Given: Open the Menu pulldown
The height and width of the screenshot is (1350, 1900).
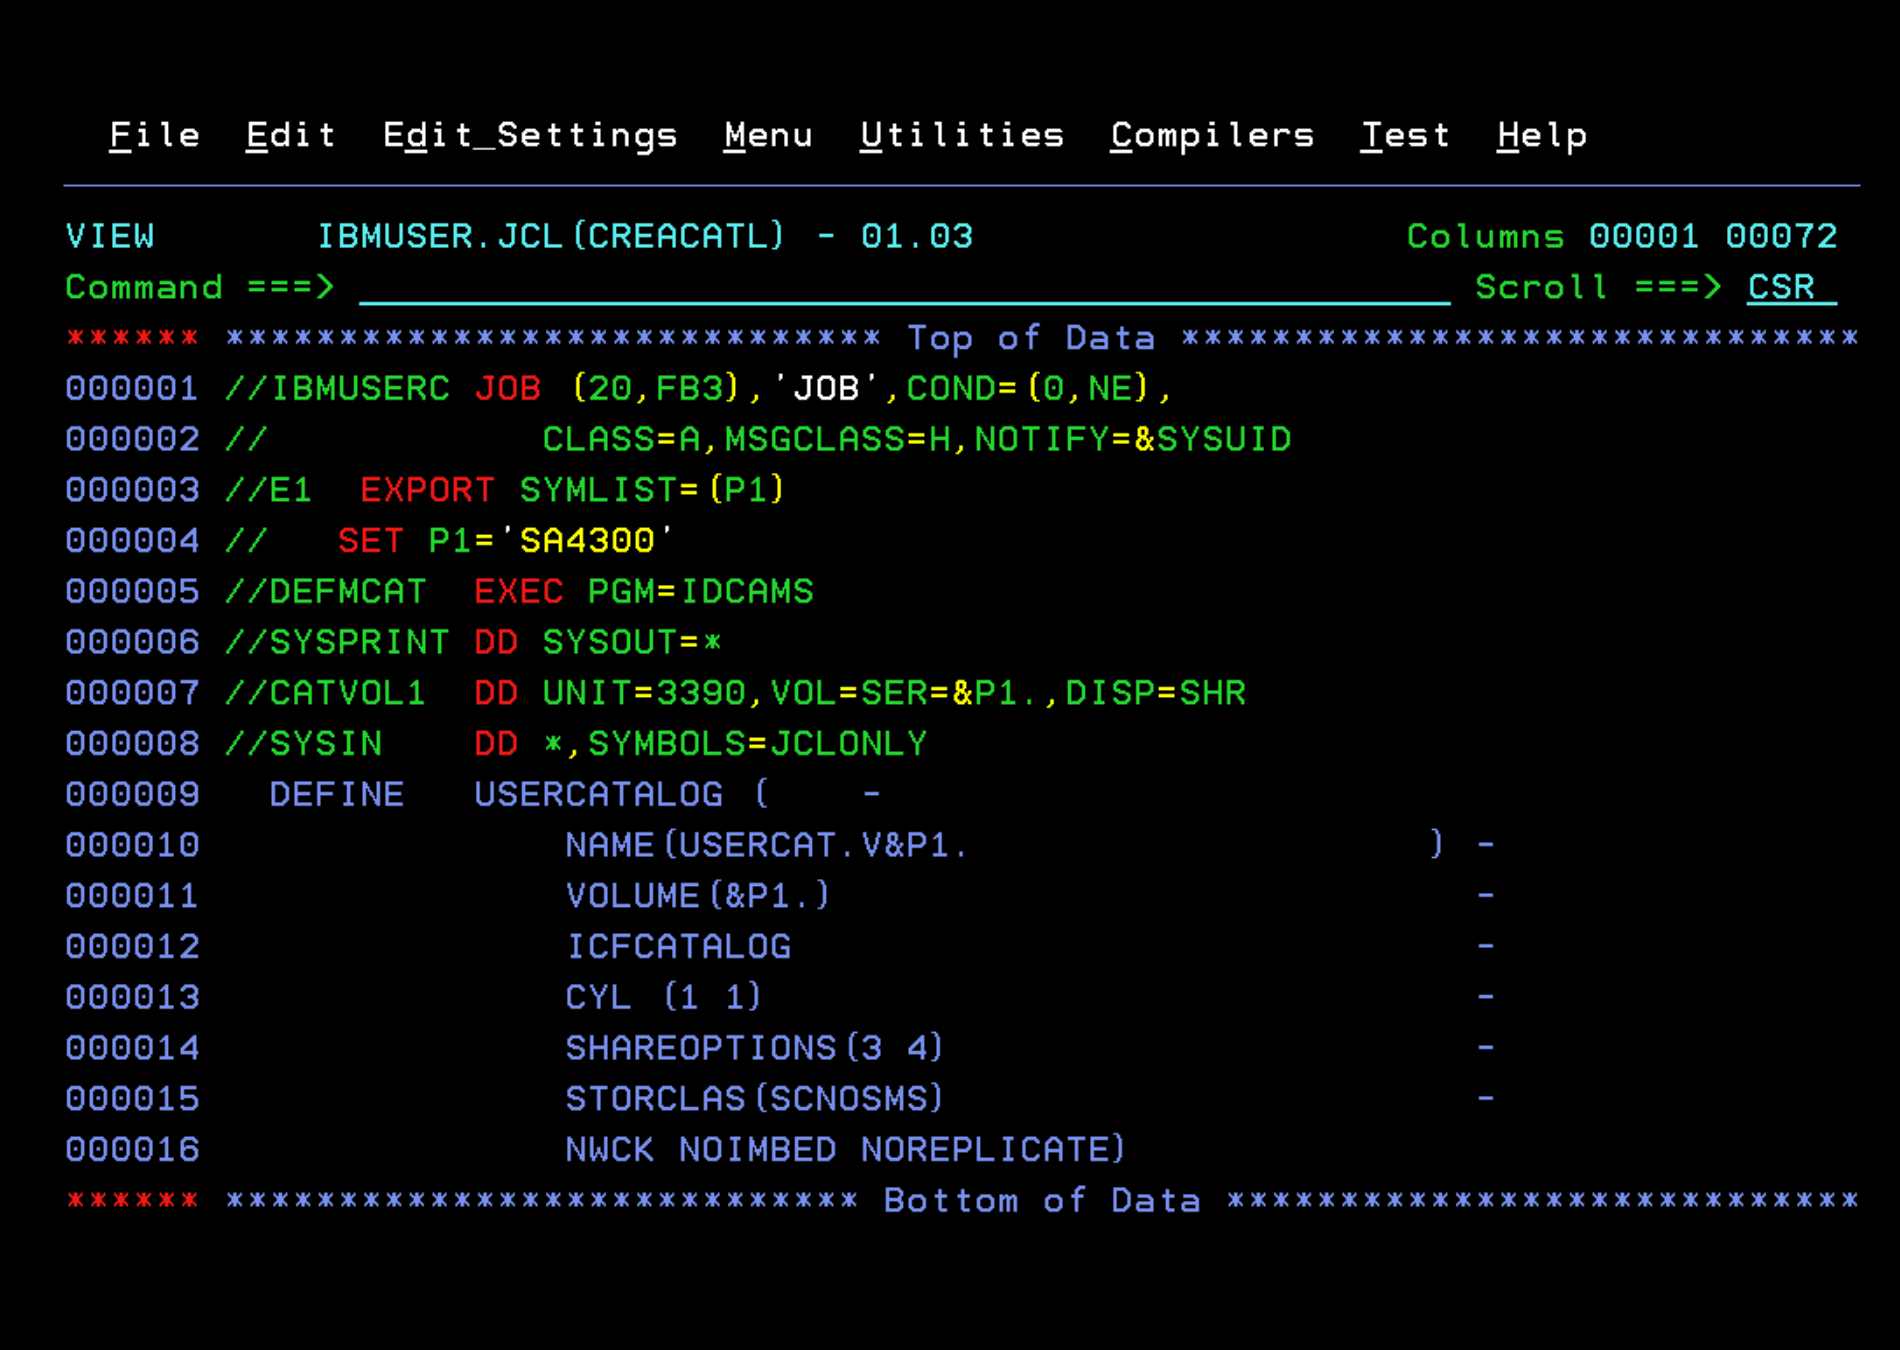Looking at the screenshot, I should point(768,135).
